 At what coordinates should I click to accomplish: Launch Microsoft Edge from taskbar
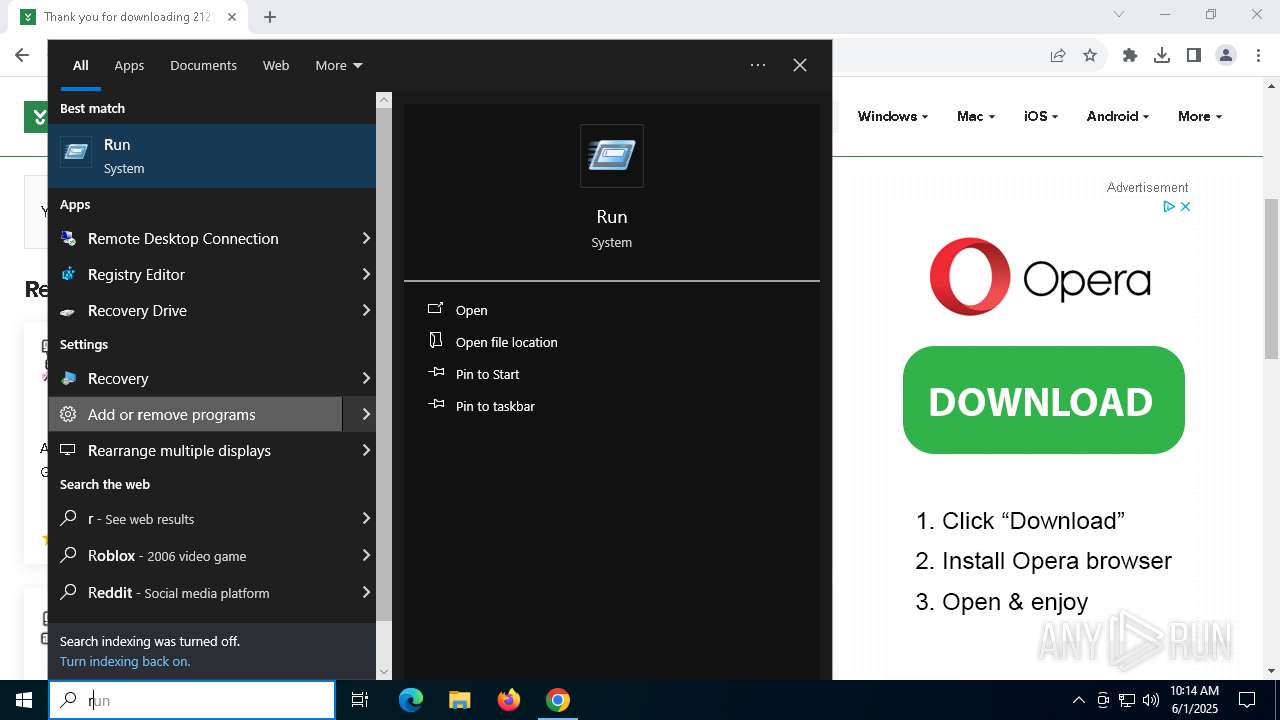point(411,700)
